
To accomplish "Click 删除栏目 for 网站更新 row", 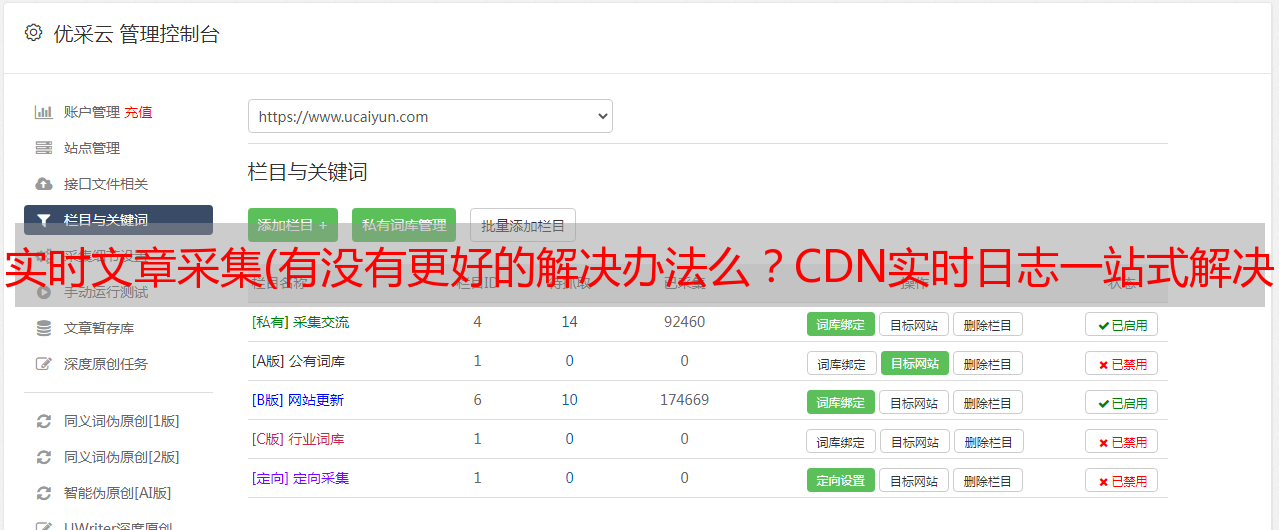I will pyautogui.click(x=988, y=402).
